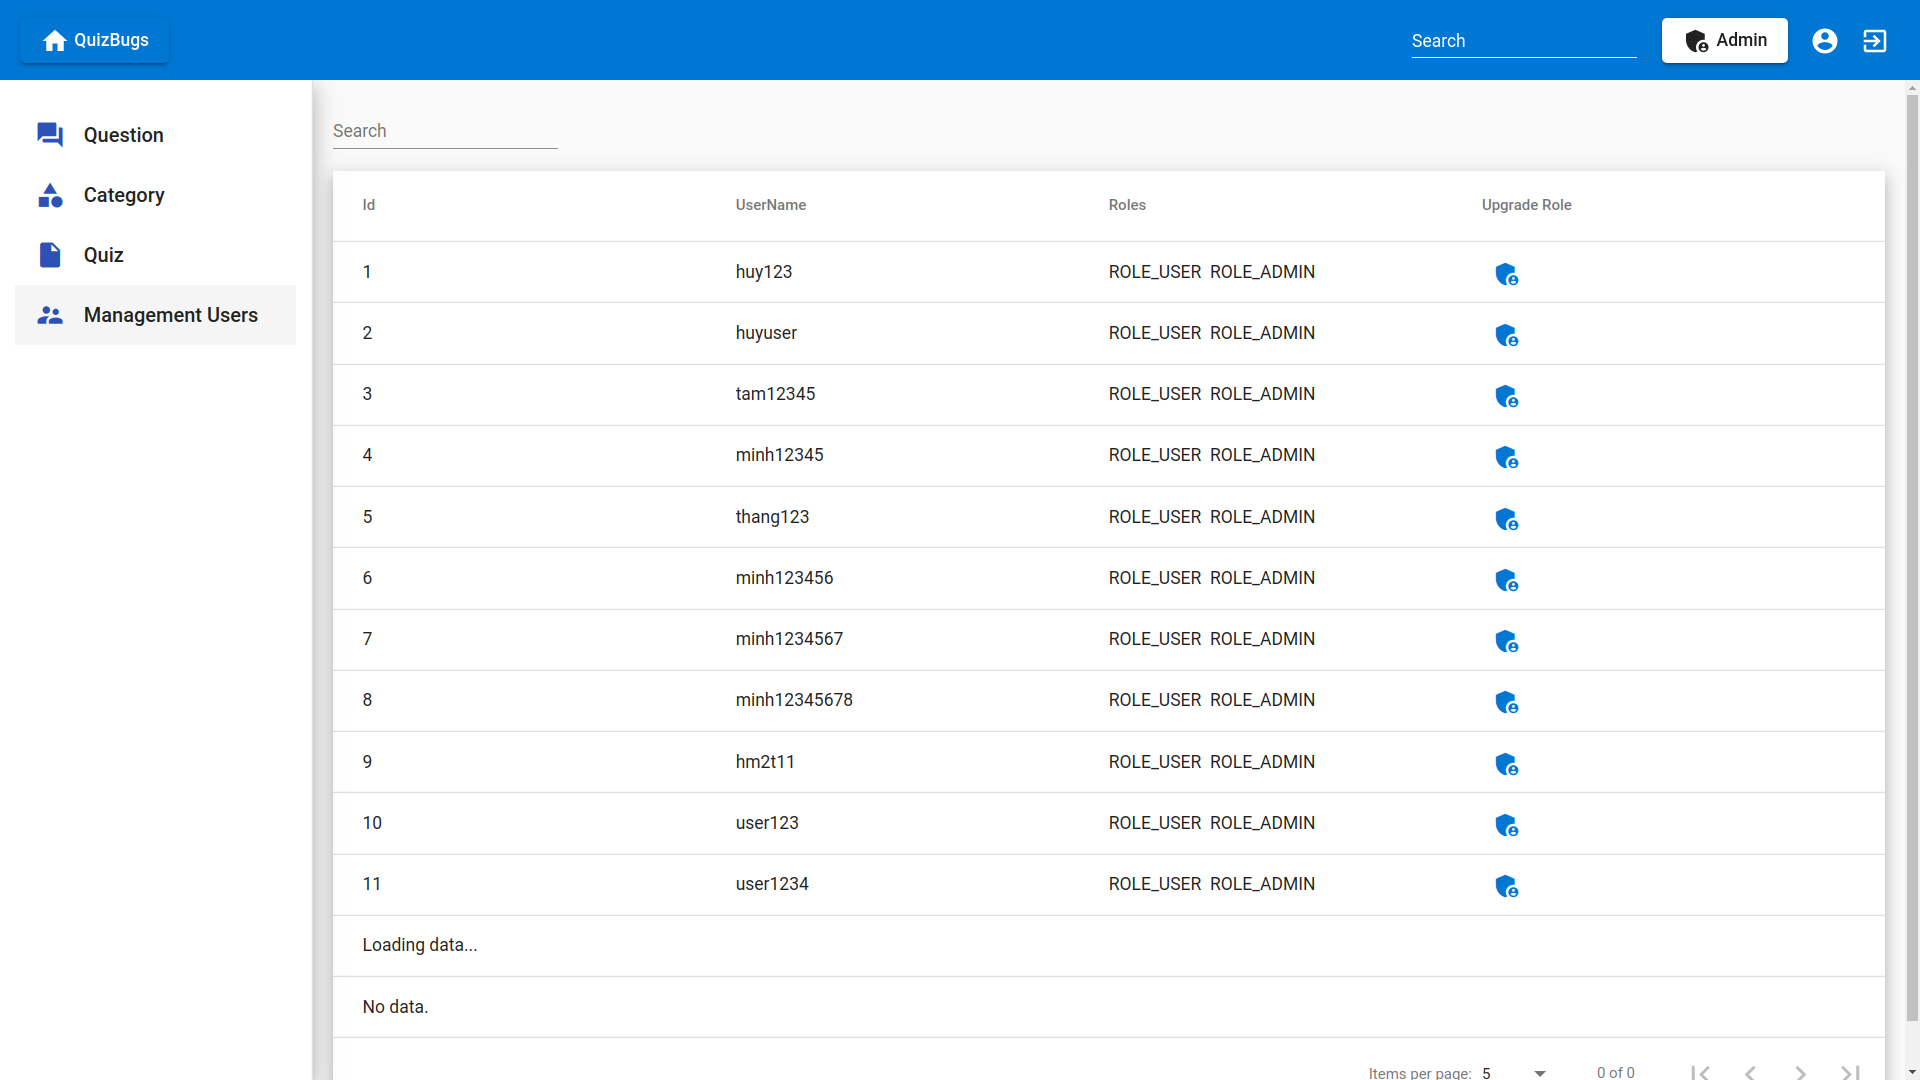Viewport: 1920px width, 1080px height.
Task: Upgrade role for minh12345678
Action: click(1506, 702)
